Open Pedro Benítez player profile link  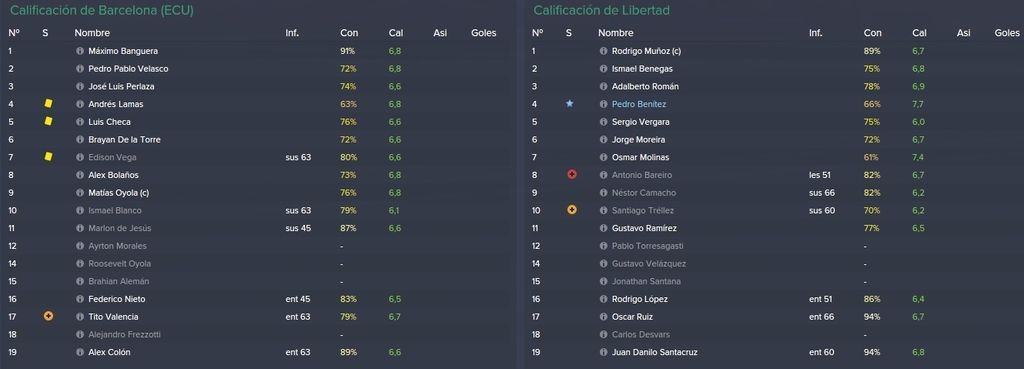tap(639, 104)
